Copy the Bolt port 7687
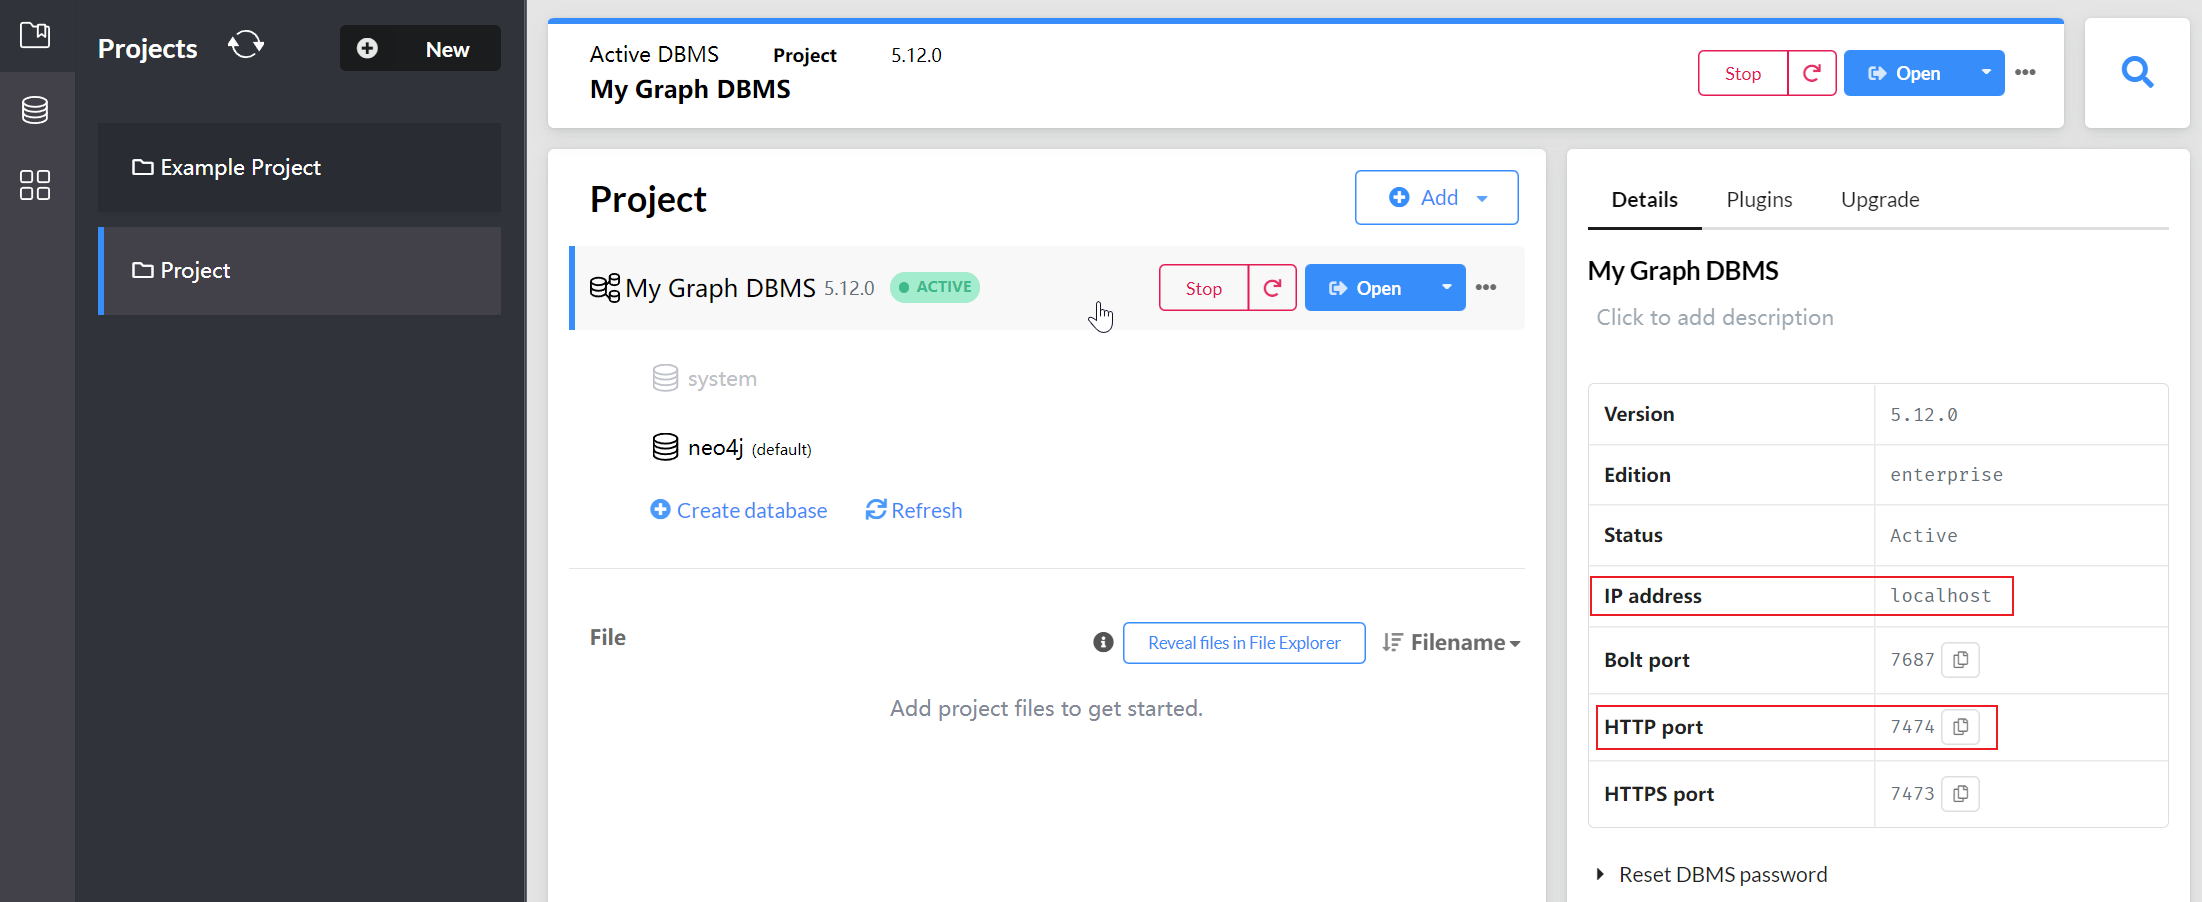The width and height of the screenshot is (2202, 902). (x=1961, y=660)
